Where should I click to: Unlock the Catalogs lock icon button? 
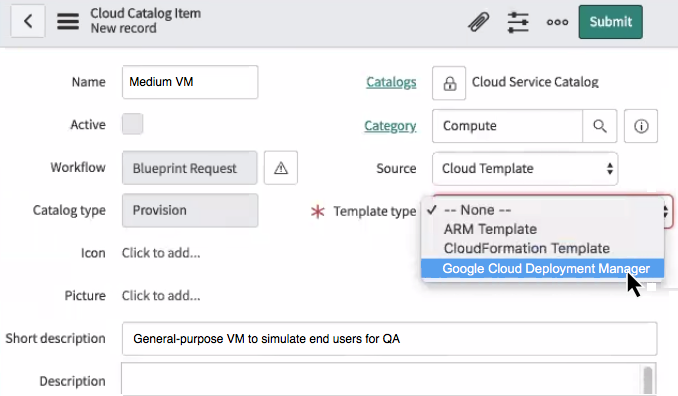pyautogui.click(x=449, y=83)
